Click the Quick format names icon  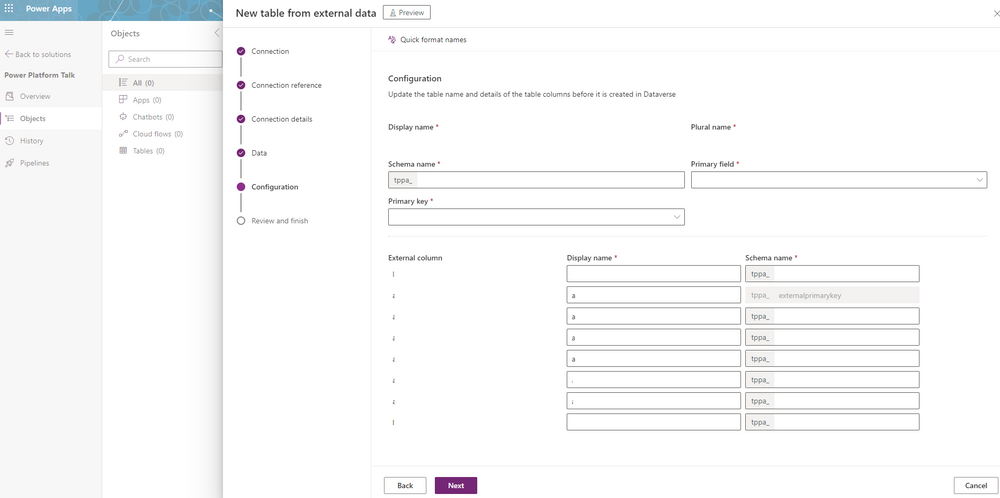tap(392, 40)
